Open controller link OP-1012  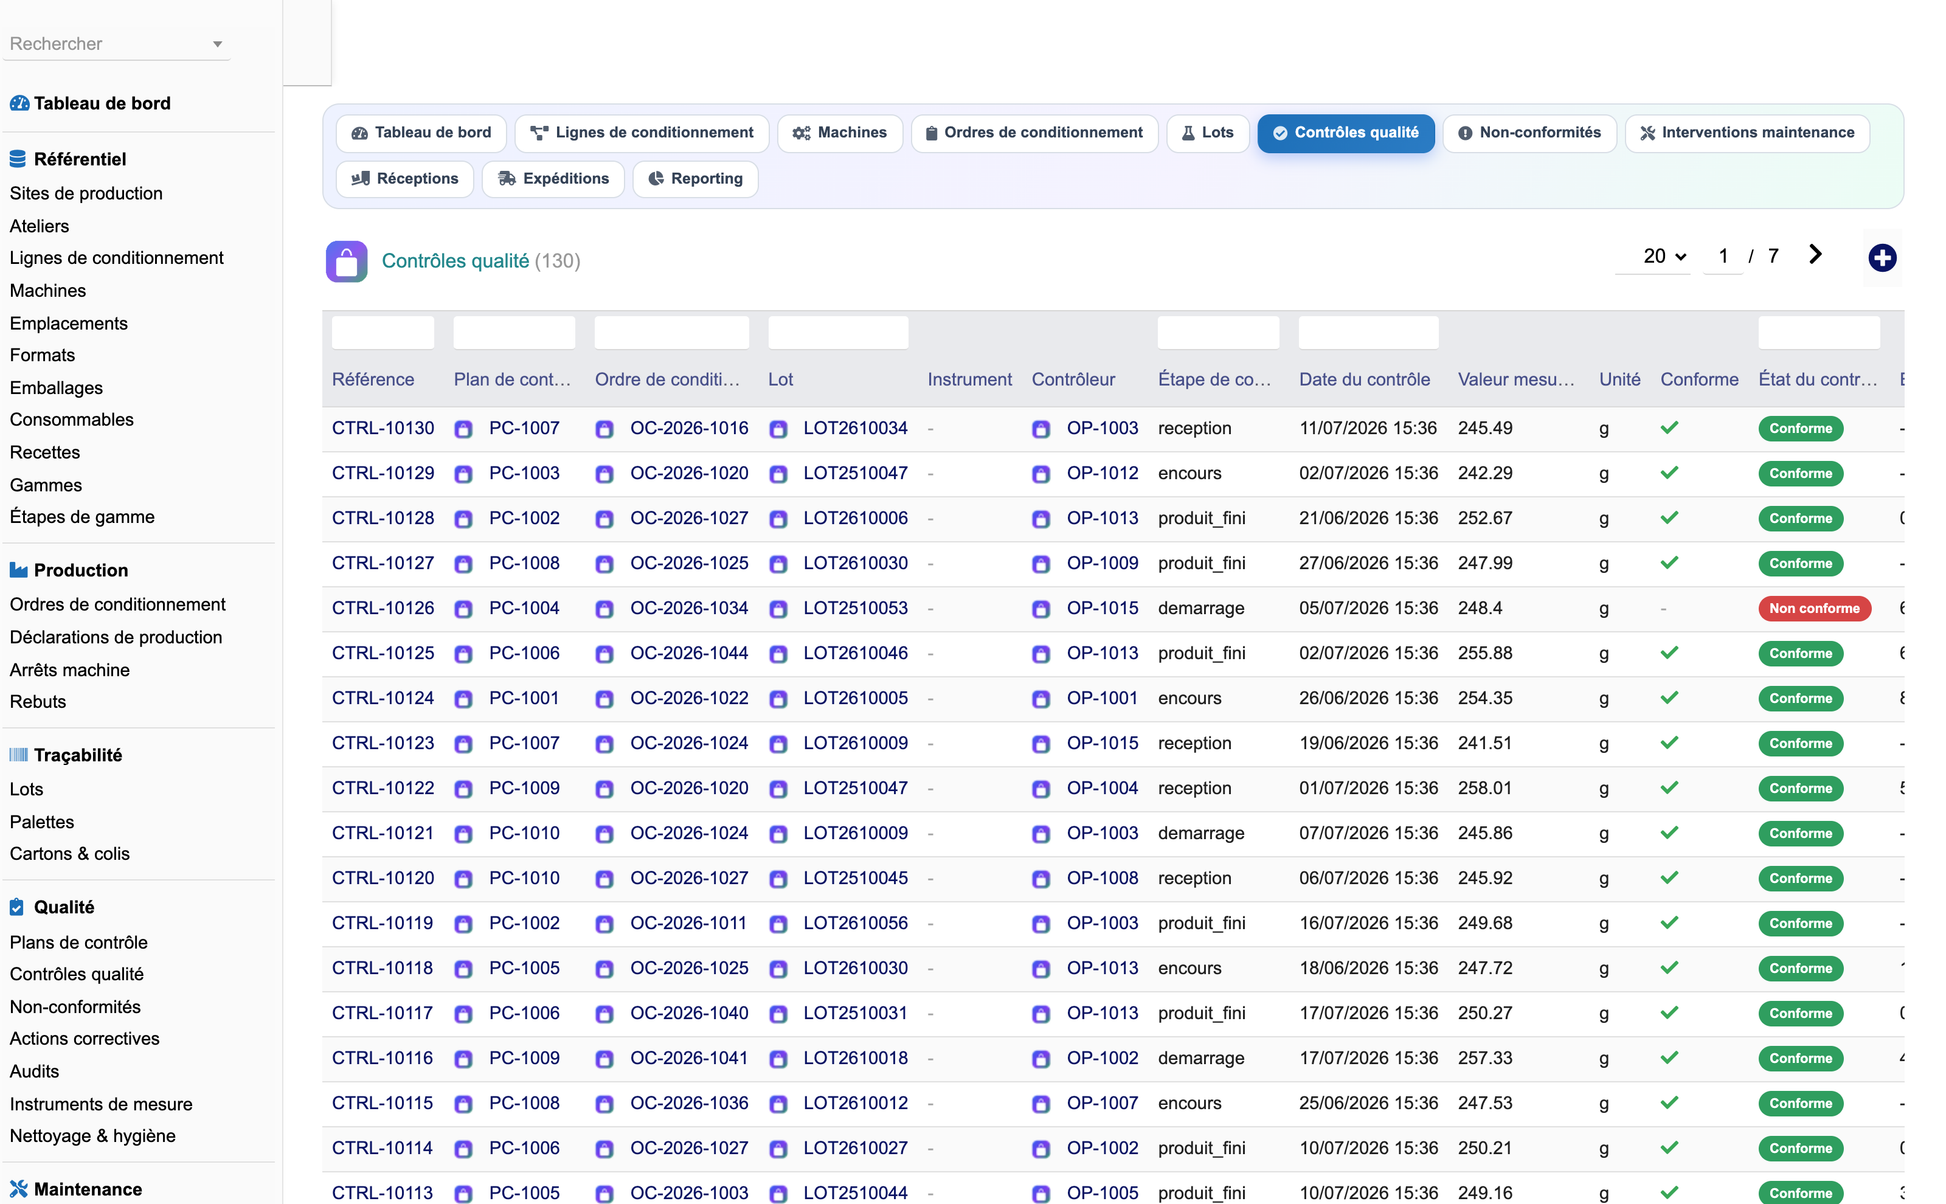click(x=1102, y=473)
